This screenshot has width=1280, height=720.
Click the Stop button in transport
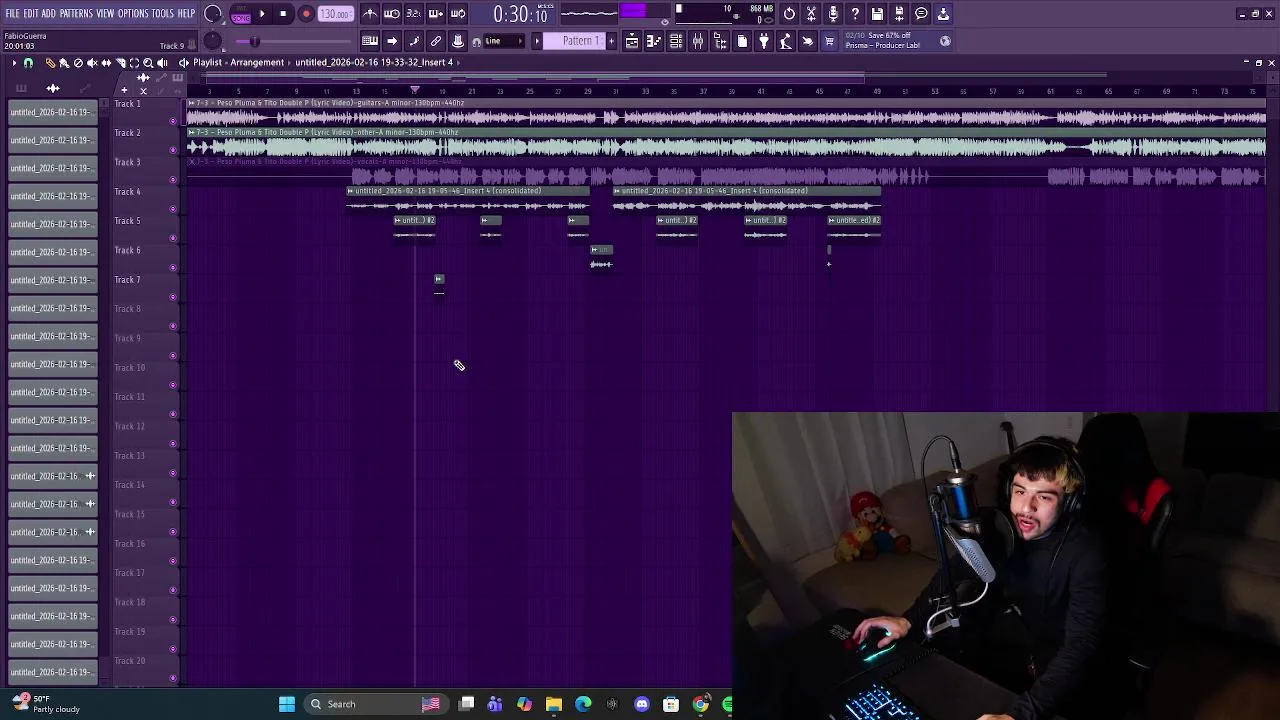click(x=283, y=14)
